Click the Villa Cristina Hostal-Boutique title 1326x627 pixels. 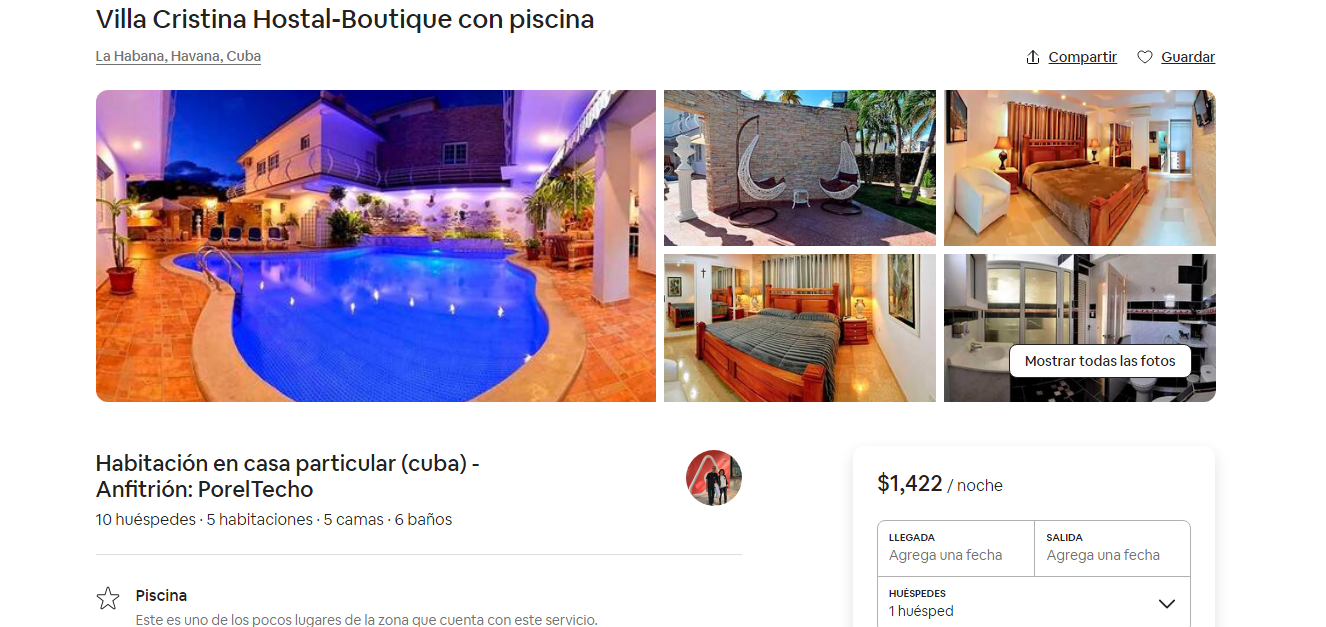click(345, 18)
